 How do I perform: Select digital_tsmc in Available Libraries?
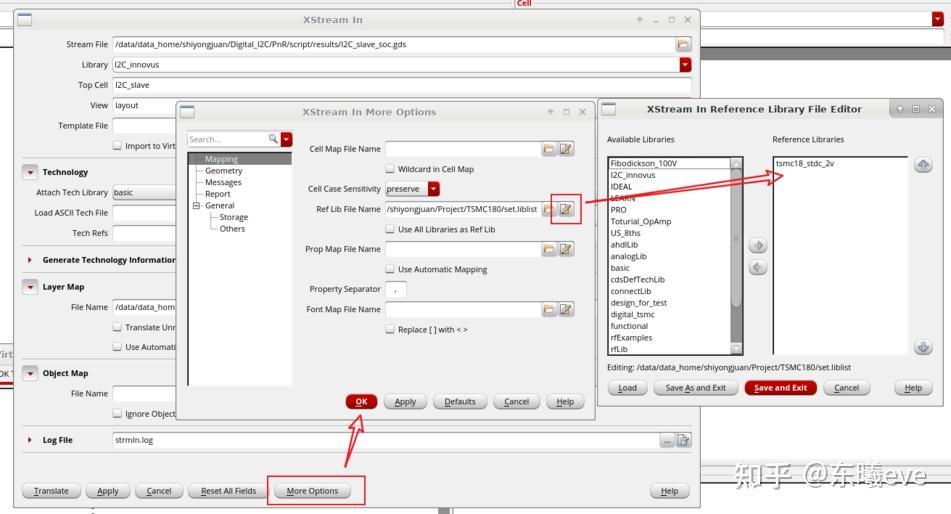pos(633,314)
